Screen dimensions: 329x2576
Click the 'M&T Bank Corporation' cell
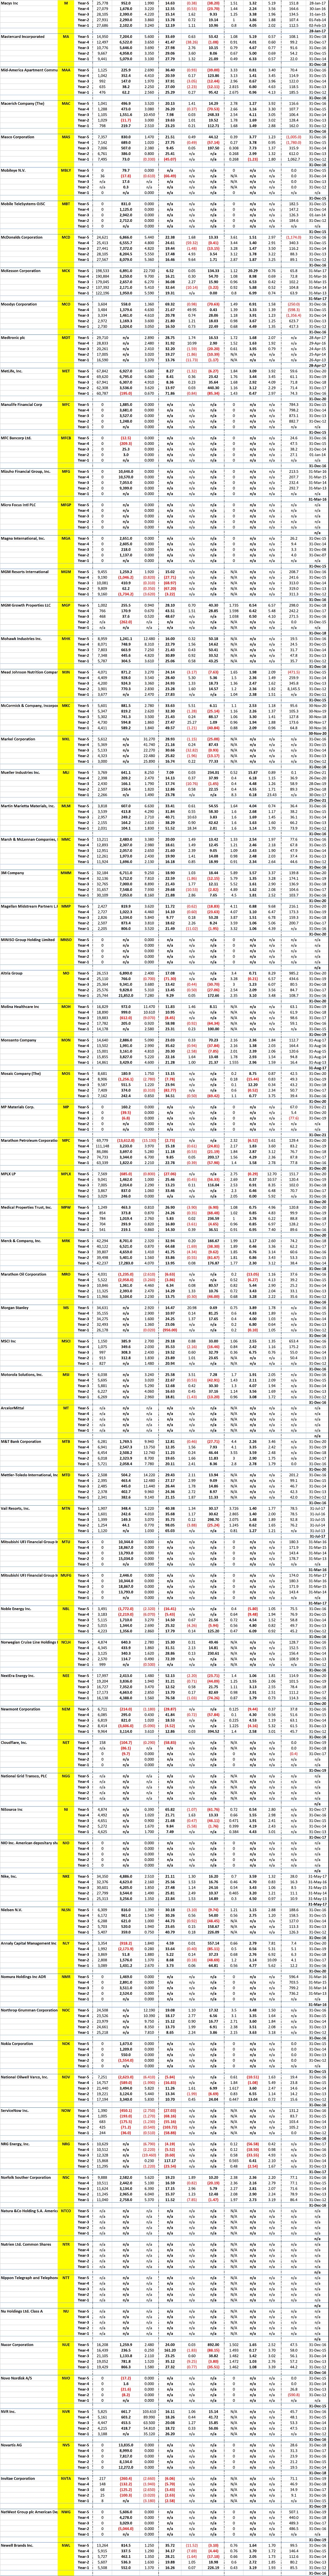[x=29, y=1442]
